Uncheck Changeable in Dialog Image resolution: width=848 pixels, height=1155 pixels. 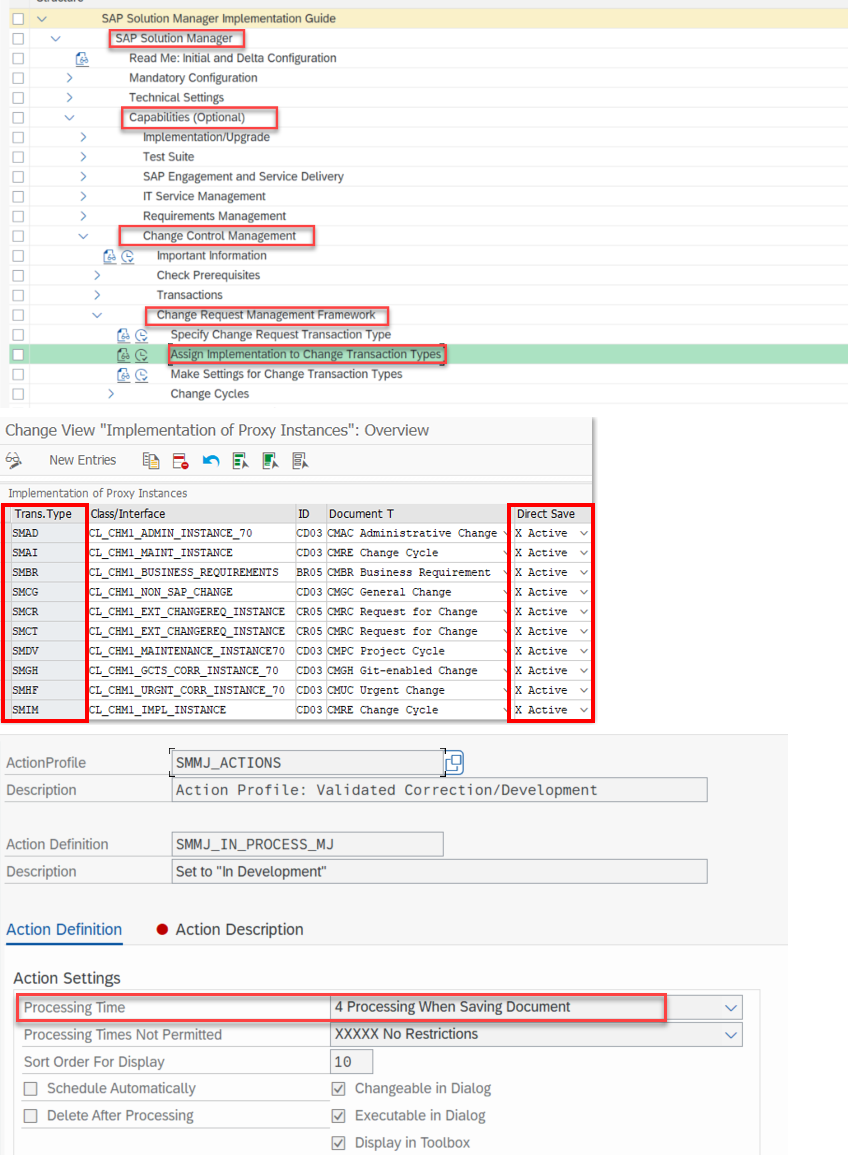coord(339,1089)
